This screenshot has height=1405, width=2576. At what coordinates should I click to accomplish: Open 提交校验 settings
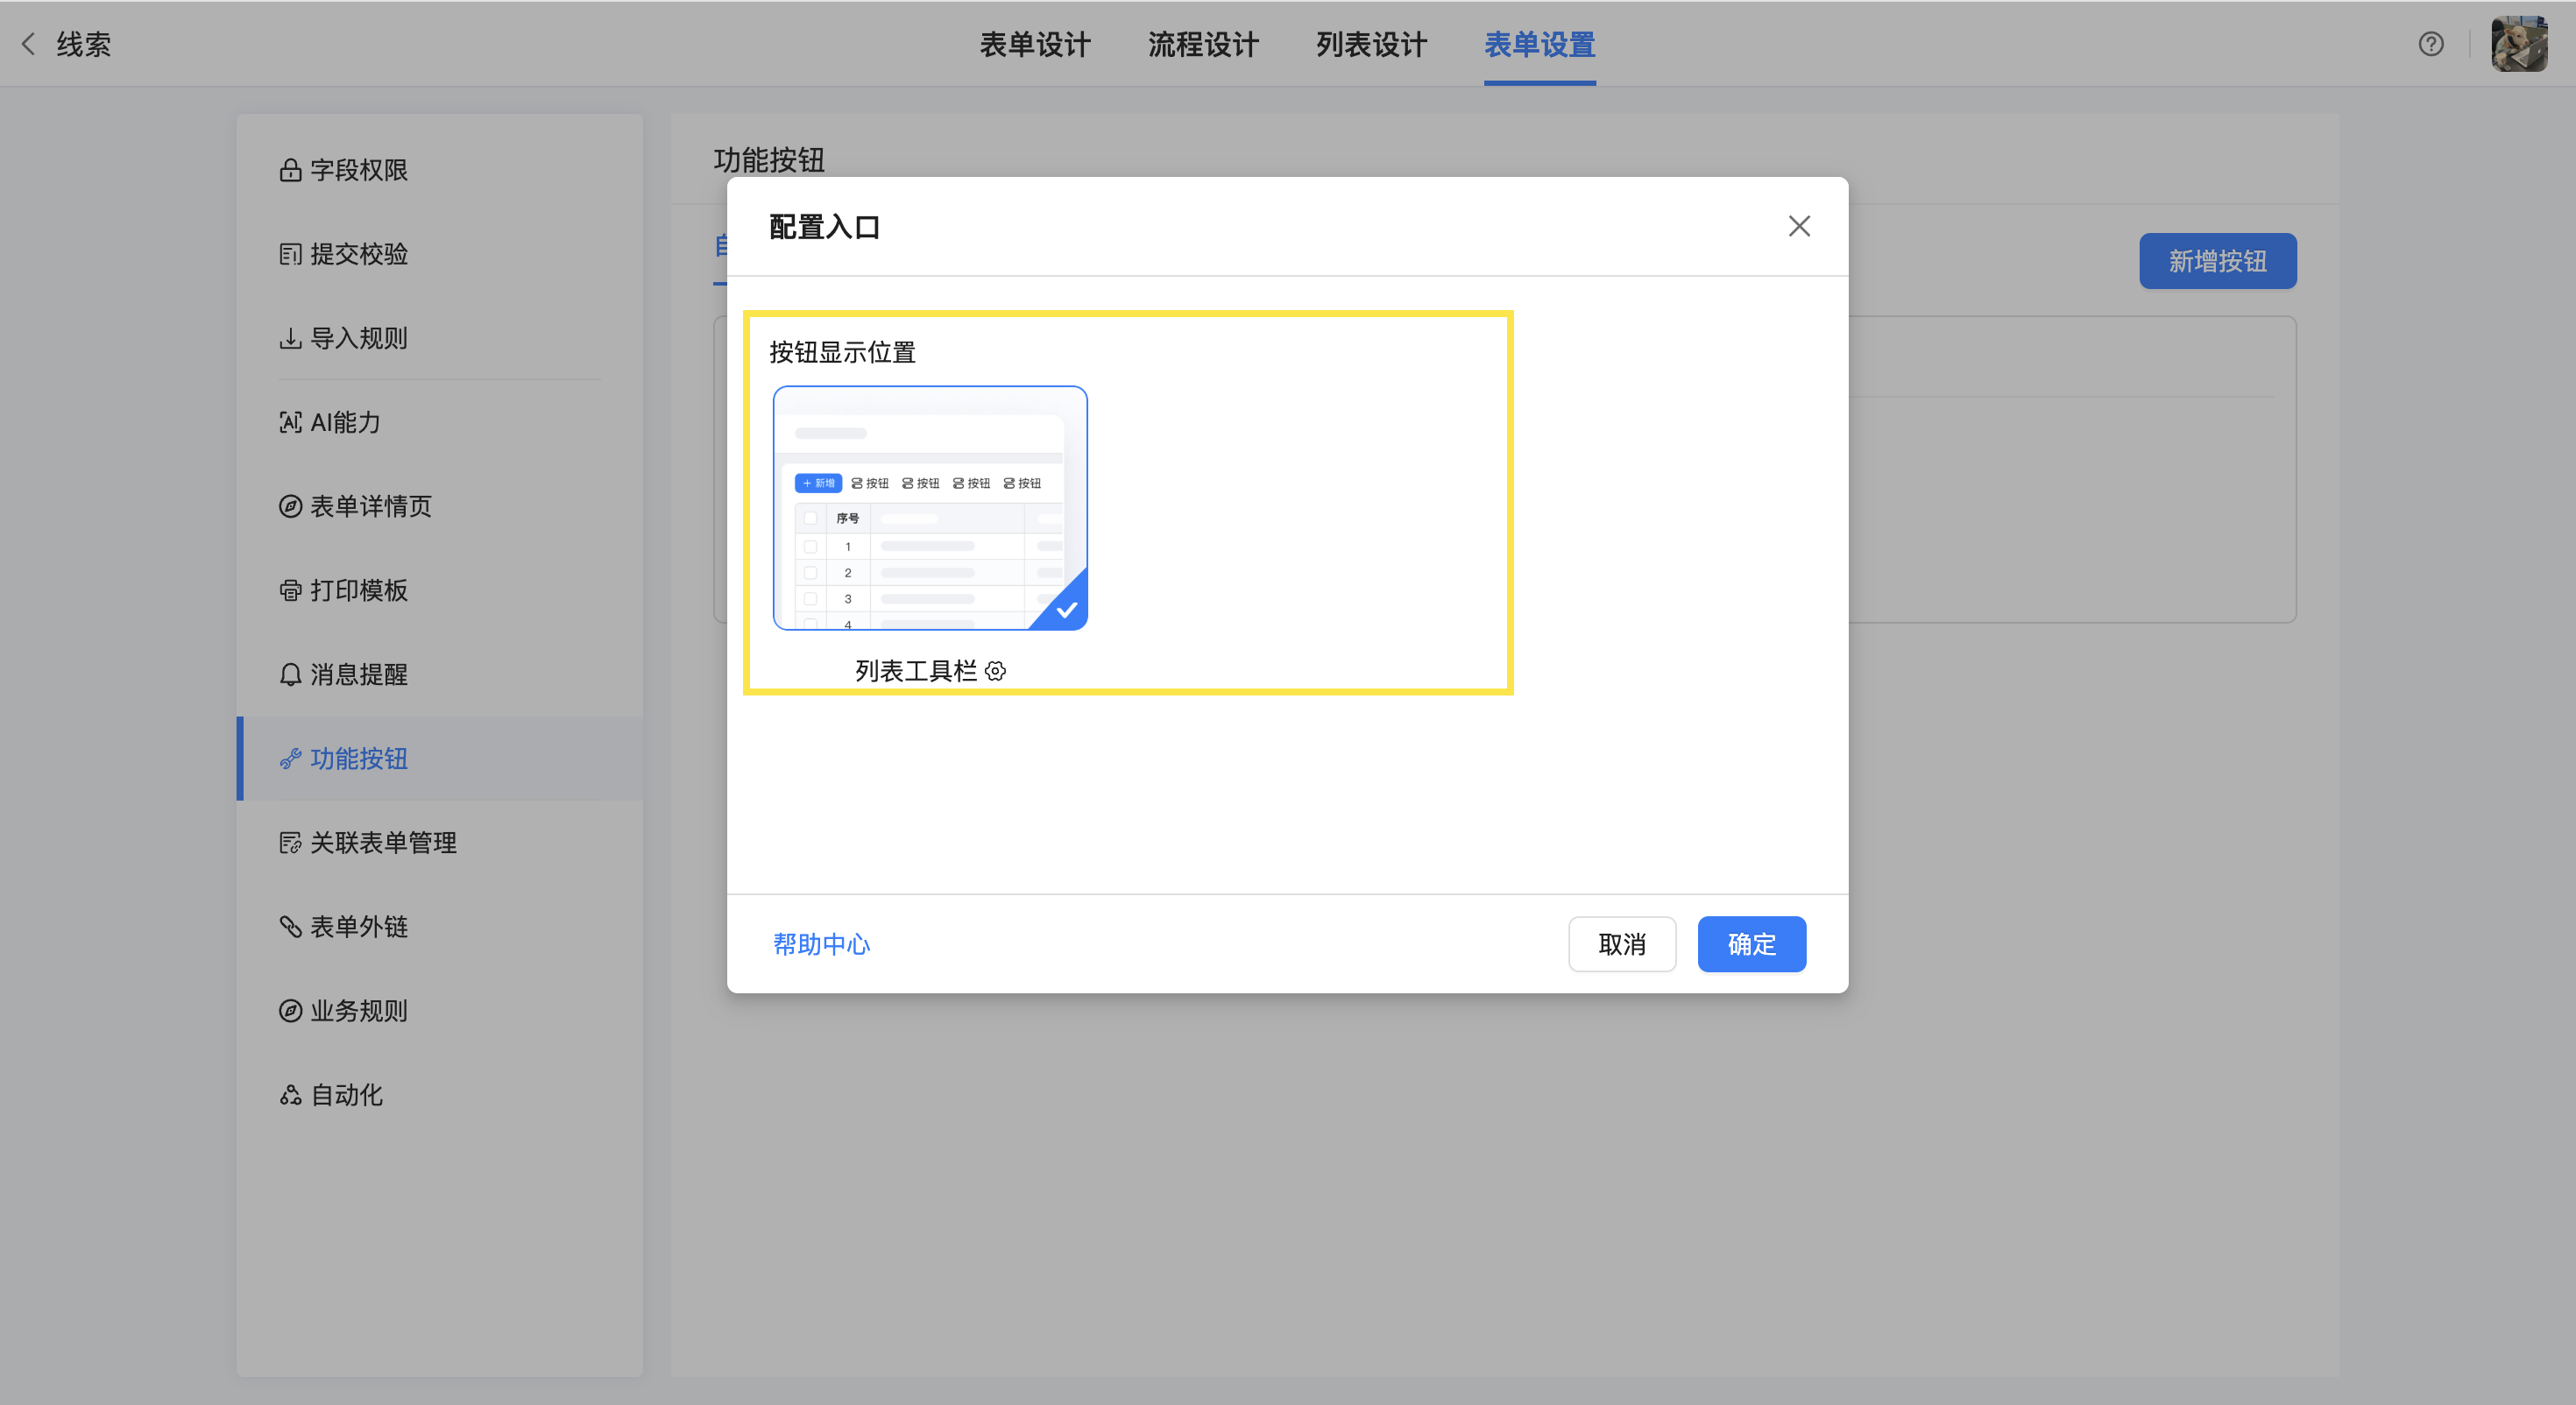440,254
